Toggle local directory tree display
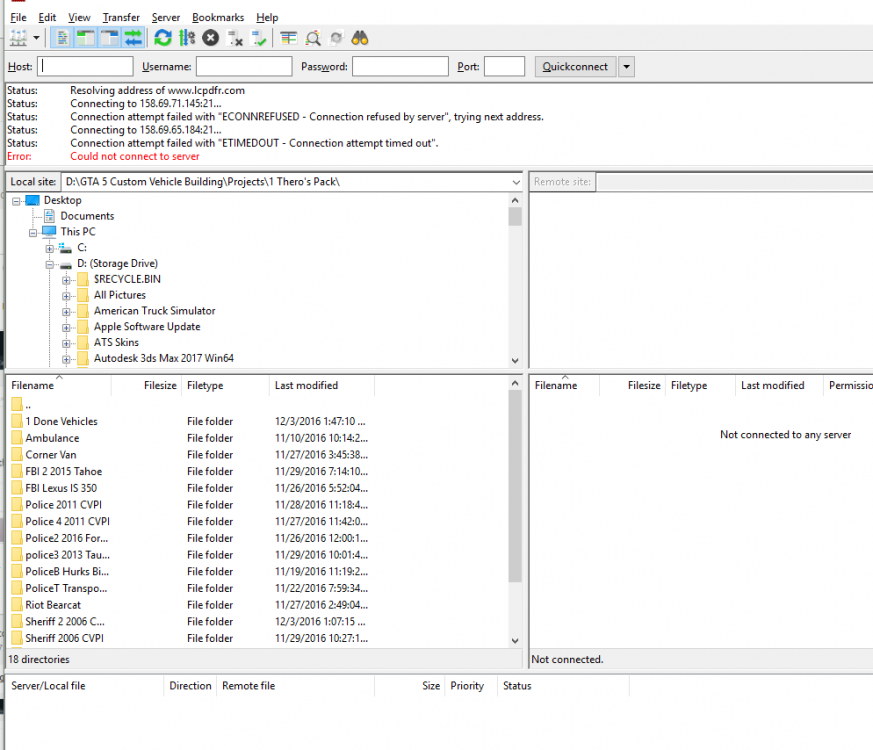The image size is (873, 750). tap(86, 38)
